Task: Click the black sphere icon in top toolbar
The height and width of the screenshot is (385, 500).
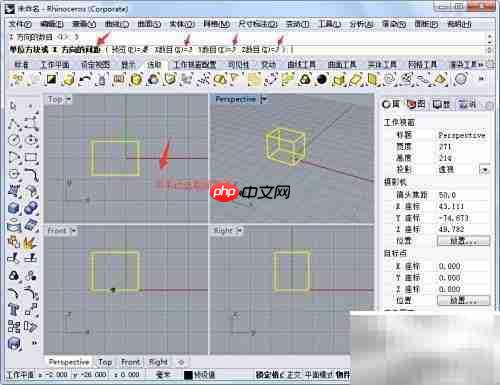Action: point(321,79)
